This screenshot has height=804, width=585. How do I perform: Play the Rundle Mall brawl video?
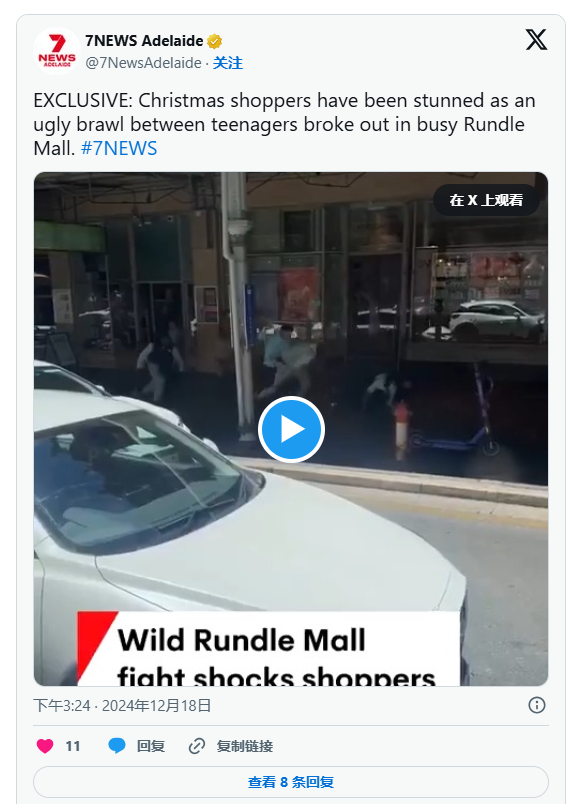tap(291, 429)
